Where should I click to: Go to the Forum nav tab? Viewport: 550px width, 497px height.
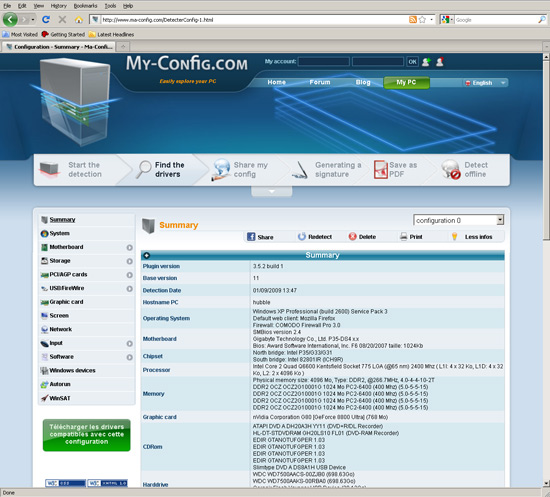[x=320, y=82]
